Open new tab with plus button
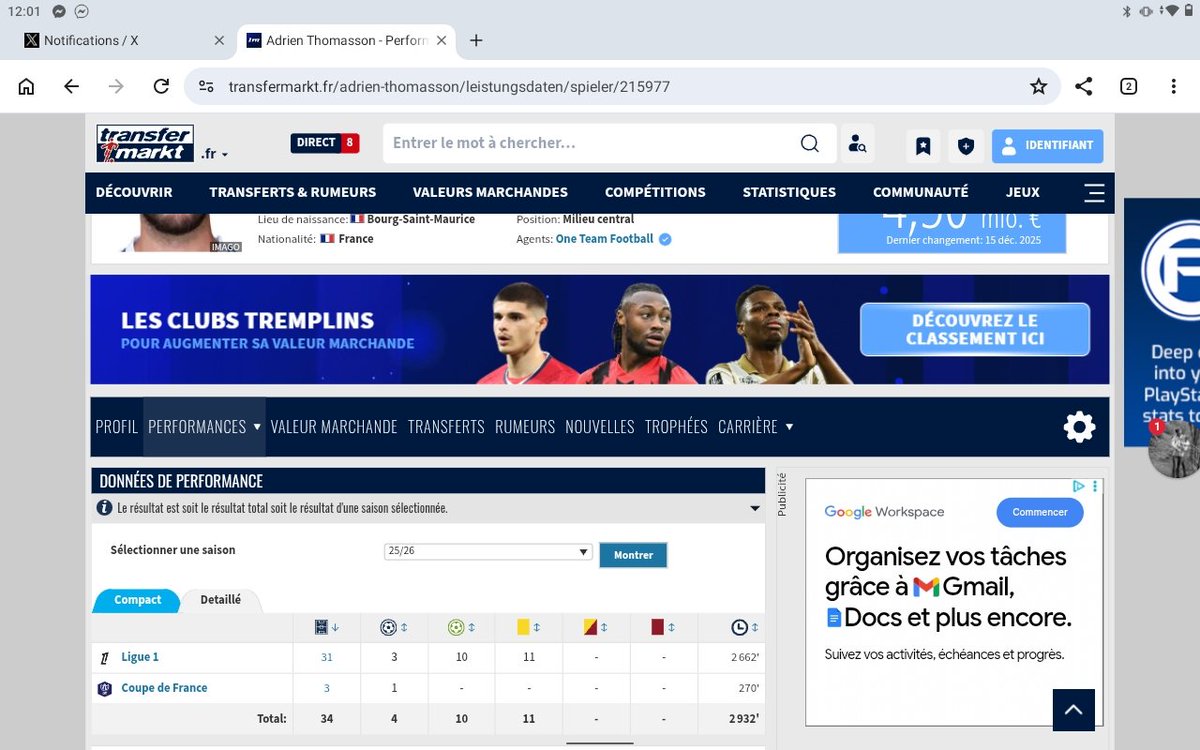This screenshot has width=1200, height=750. click(476, 40)
